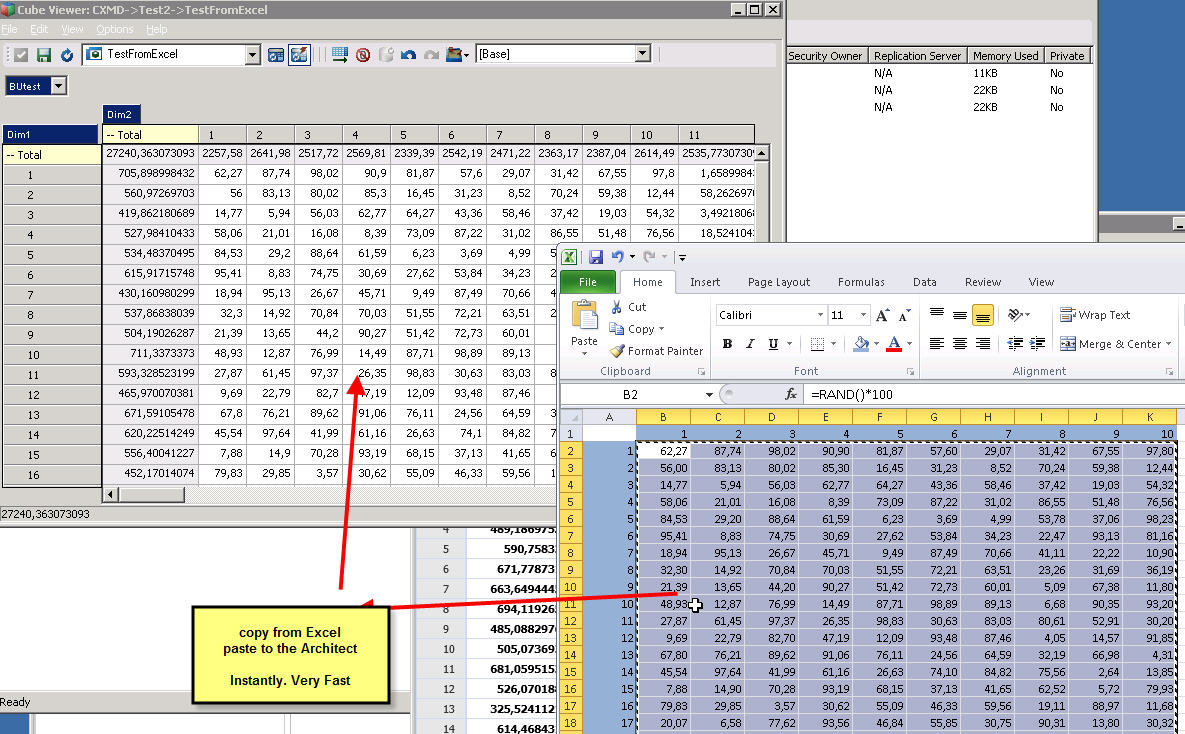Open the Help menu in Cube Viewer
This screenshot has width=1185, height=734.
(x=156, y=29)
